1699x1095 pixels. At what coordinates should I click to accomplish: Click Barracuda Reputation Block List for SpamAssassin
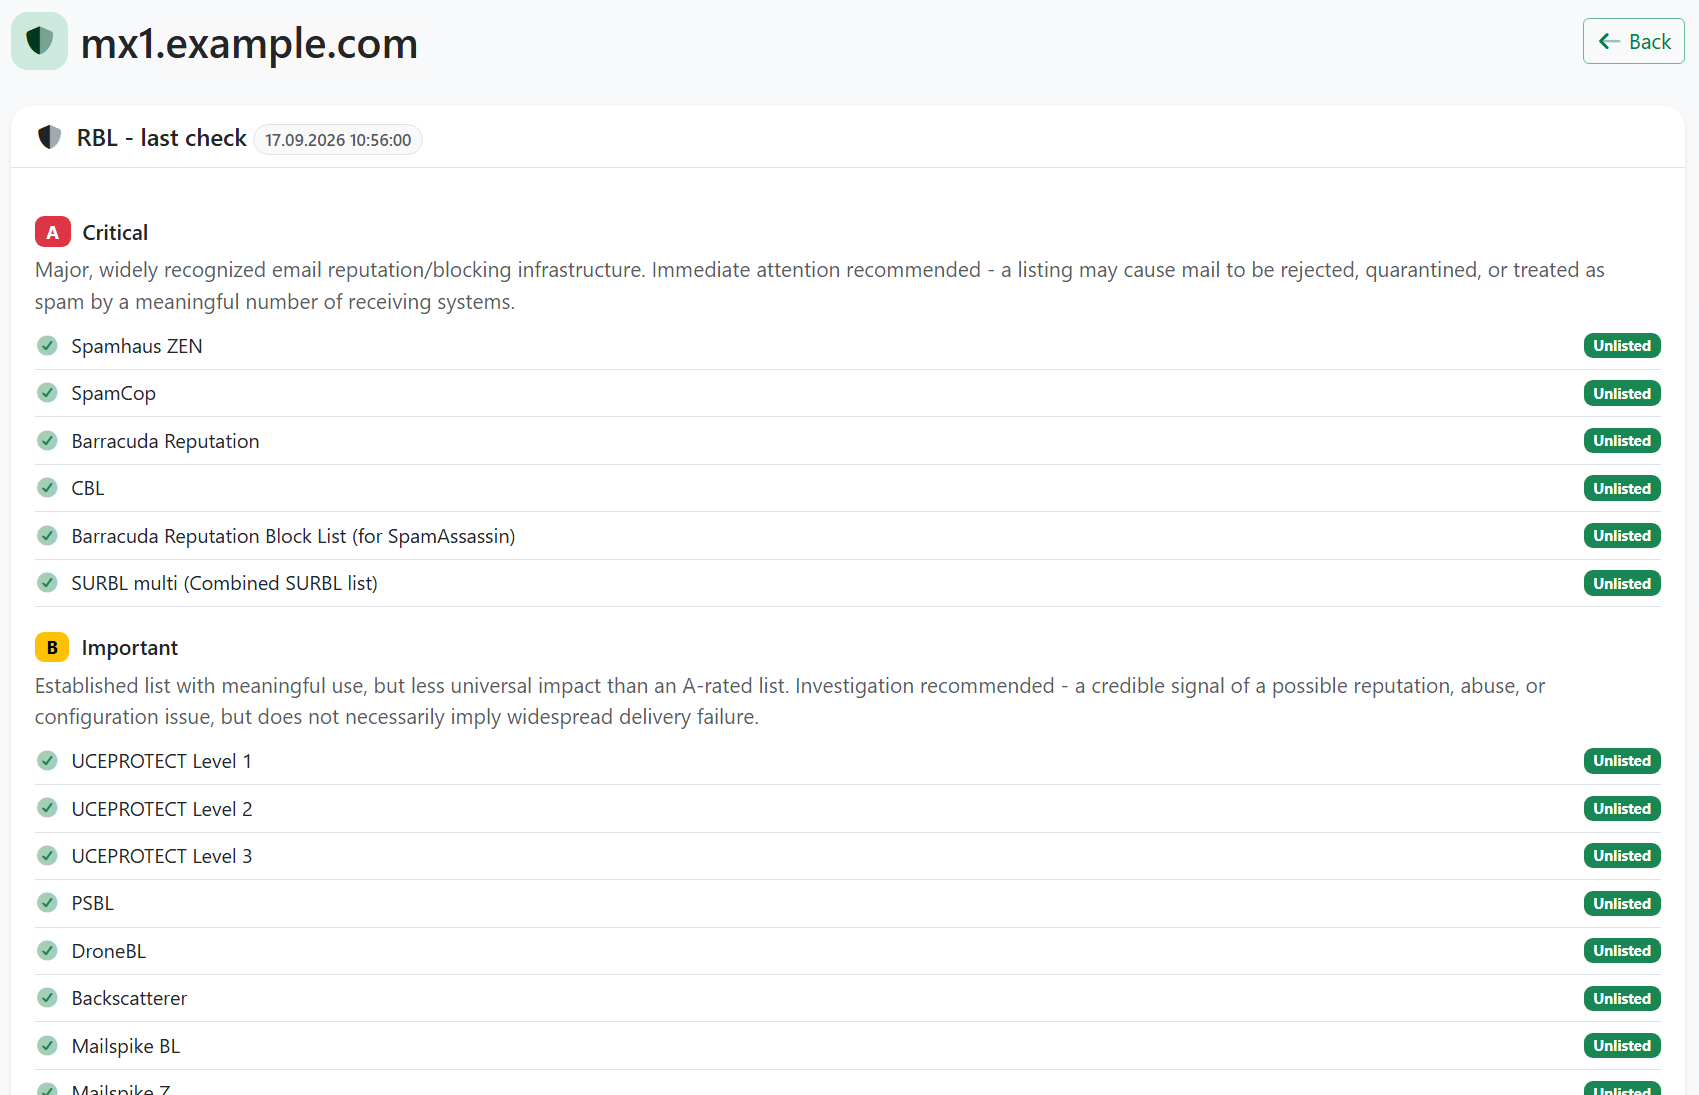coord(293,536)
